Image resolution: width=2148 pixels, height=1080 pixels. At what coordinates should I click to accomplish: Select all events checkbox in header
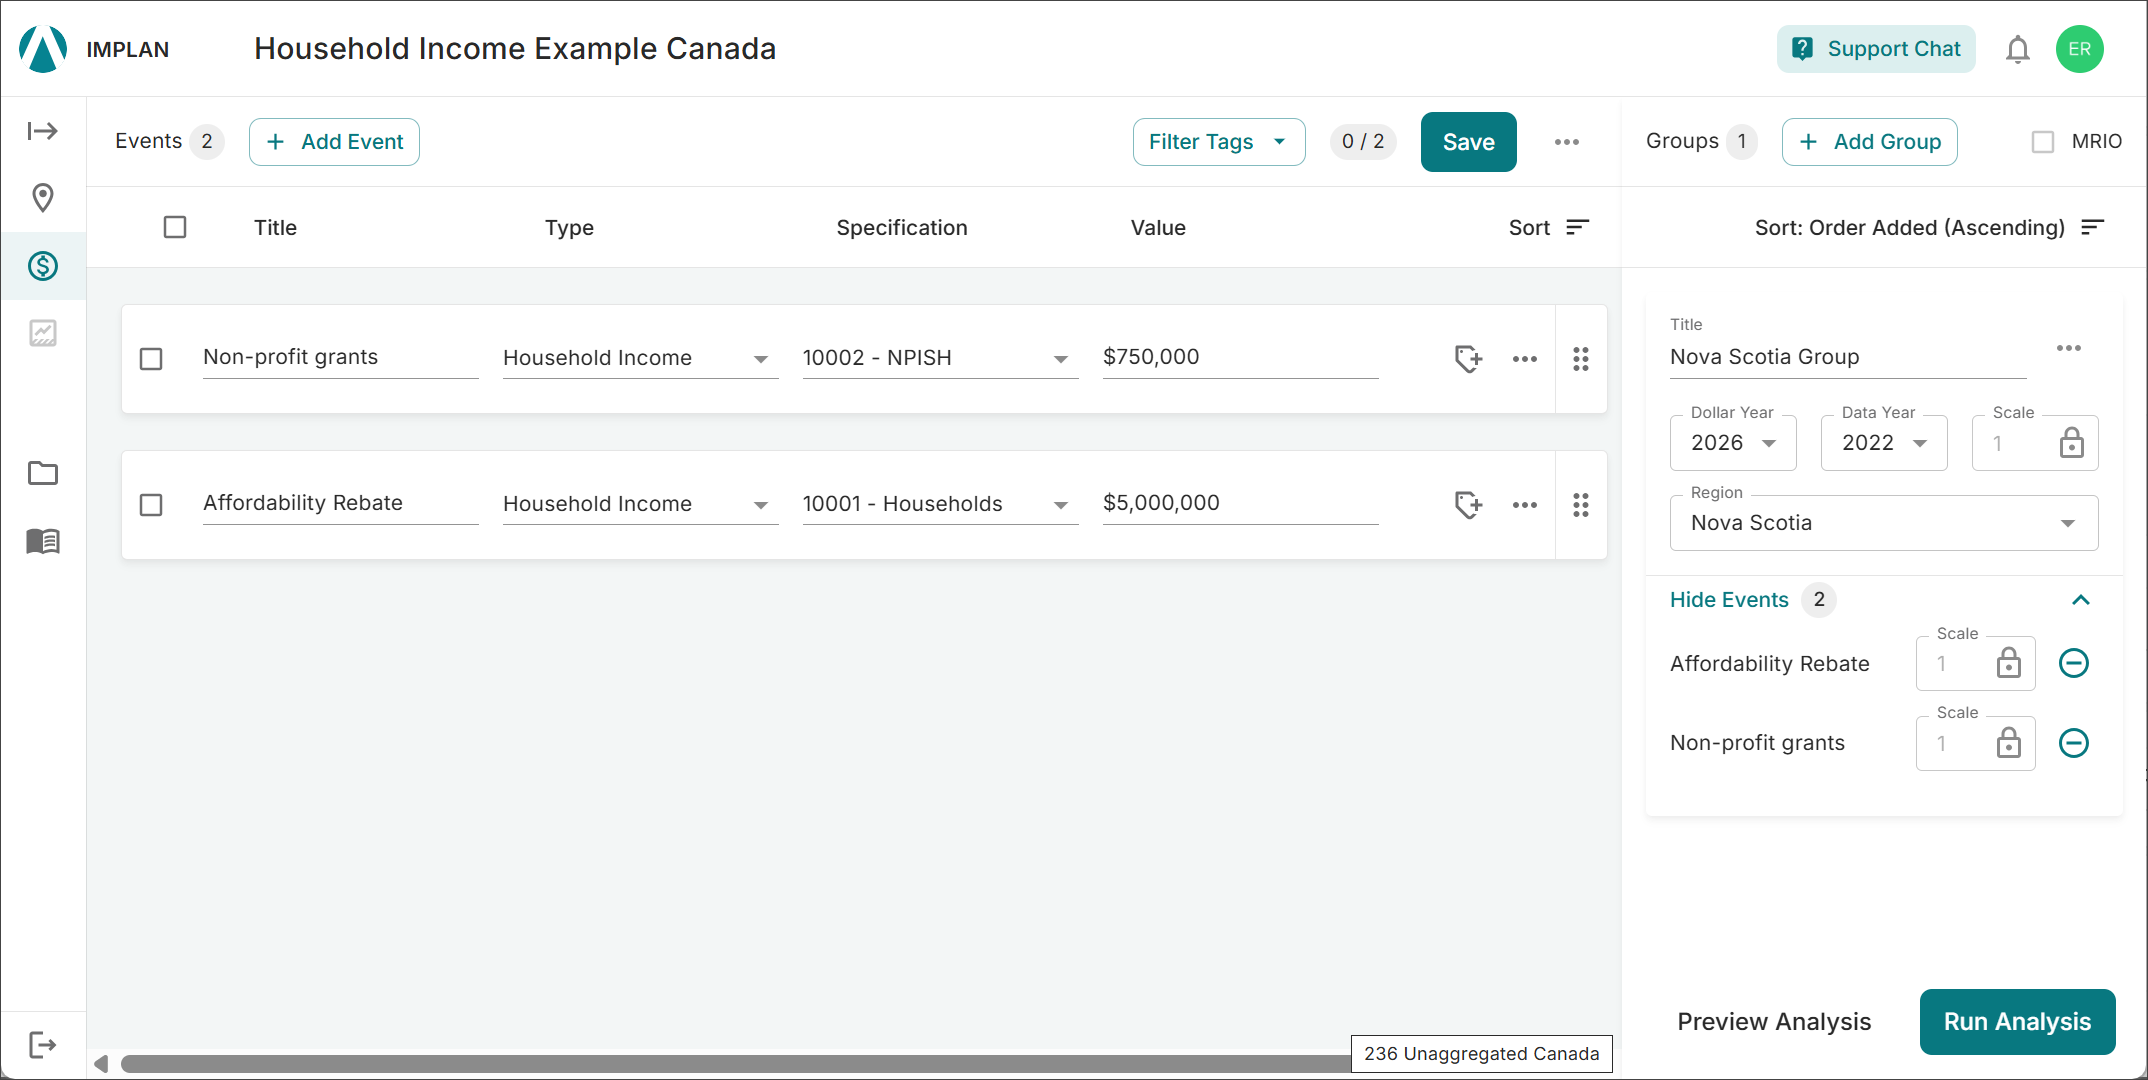pos(175,227)
